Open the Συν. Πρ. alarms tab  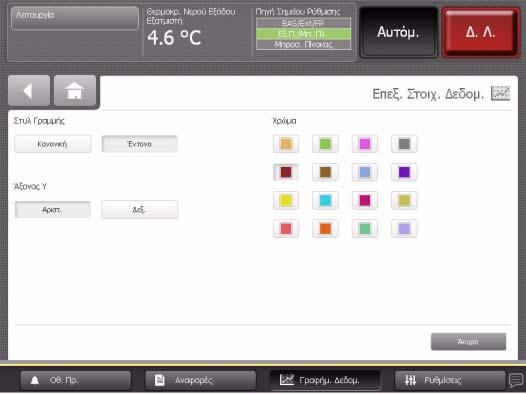pos(75,380)
